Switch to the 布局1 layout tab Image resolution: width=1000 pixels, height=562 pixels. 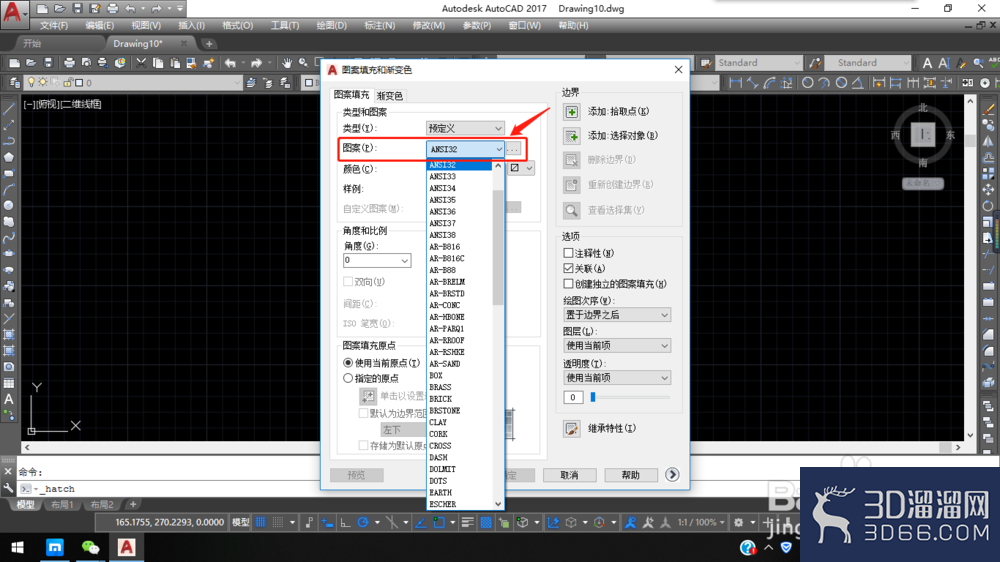pyautogui.click(x=62, y=505)
